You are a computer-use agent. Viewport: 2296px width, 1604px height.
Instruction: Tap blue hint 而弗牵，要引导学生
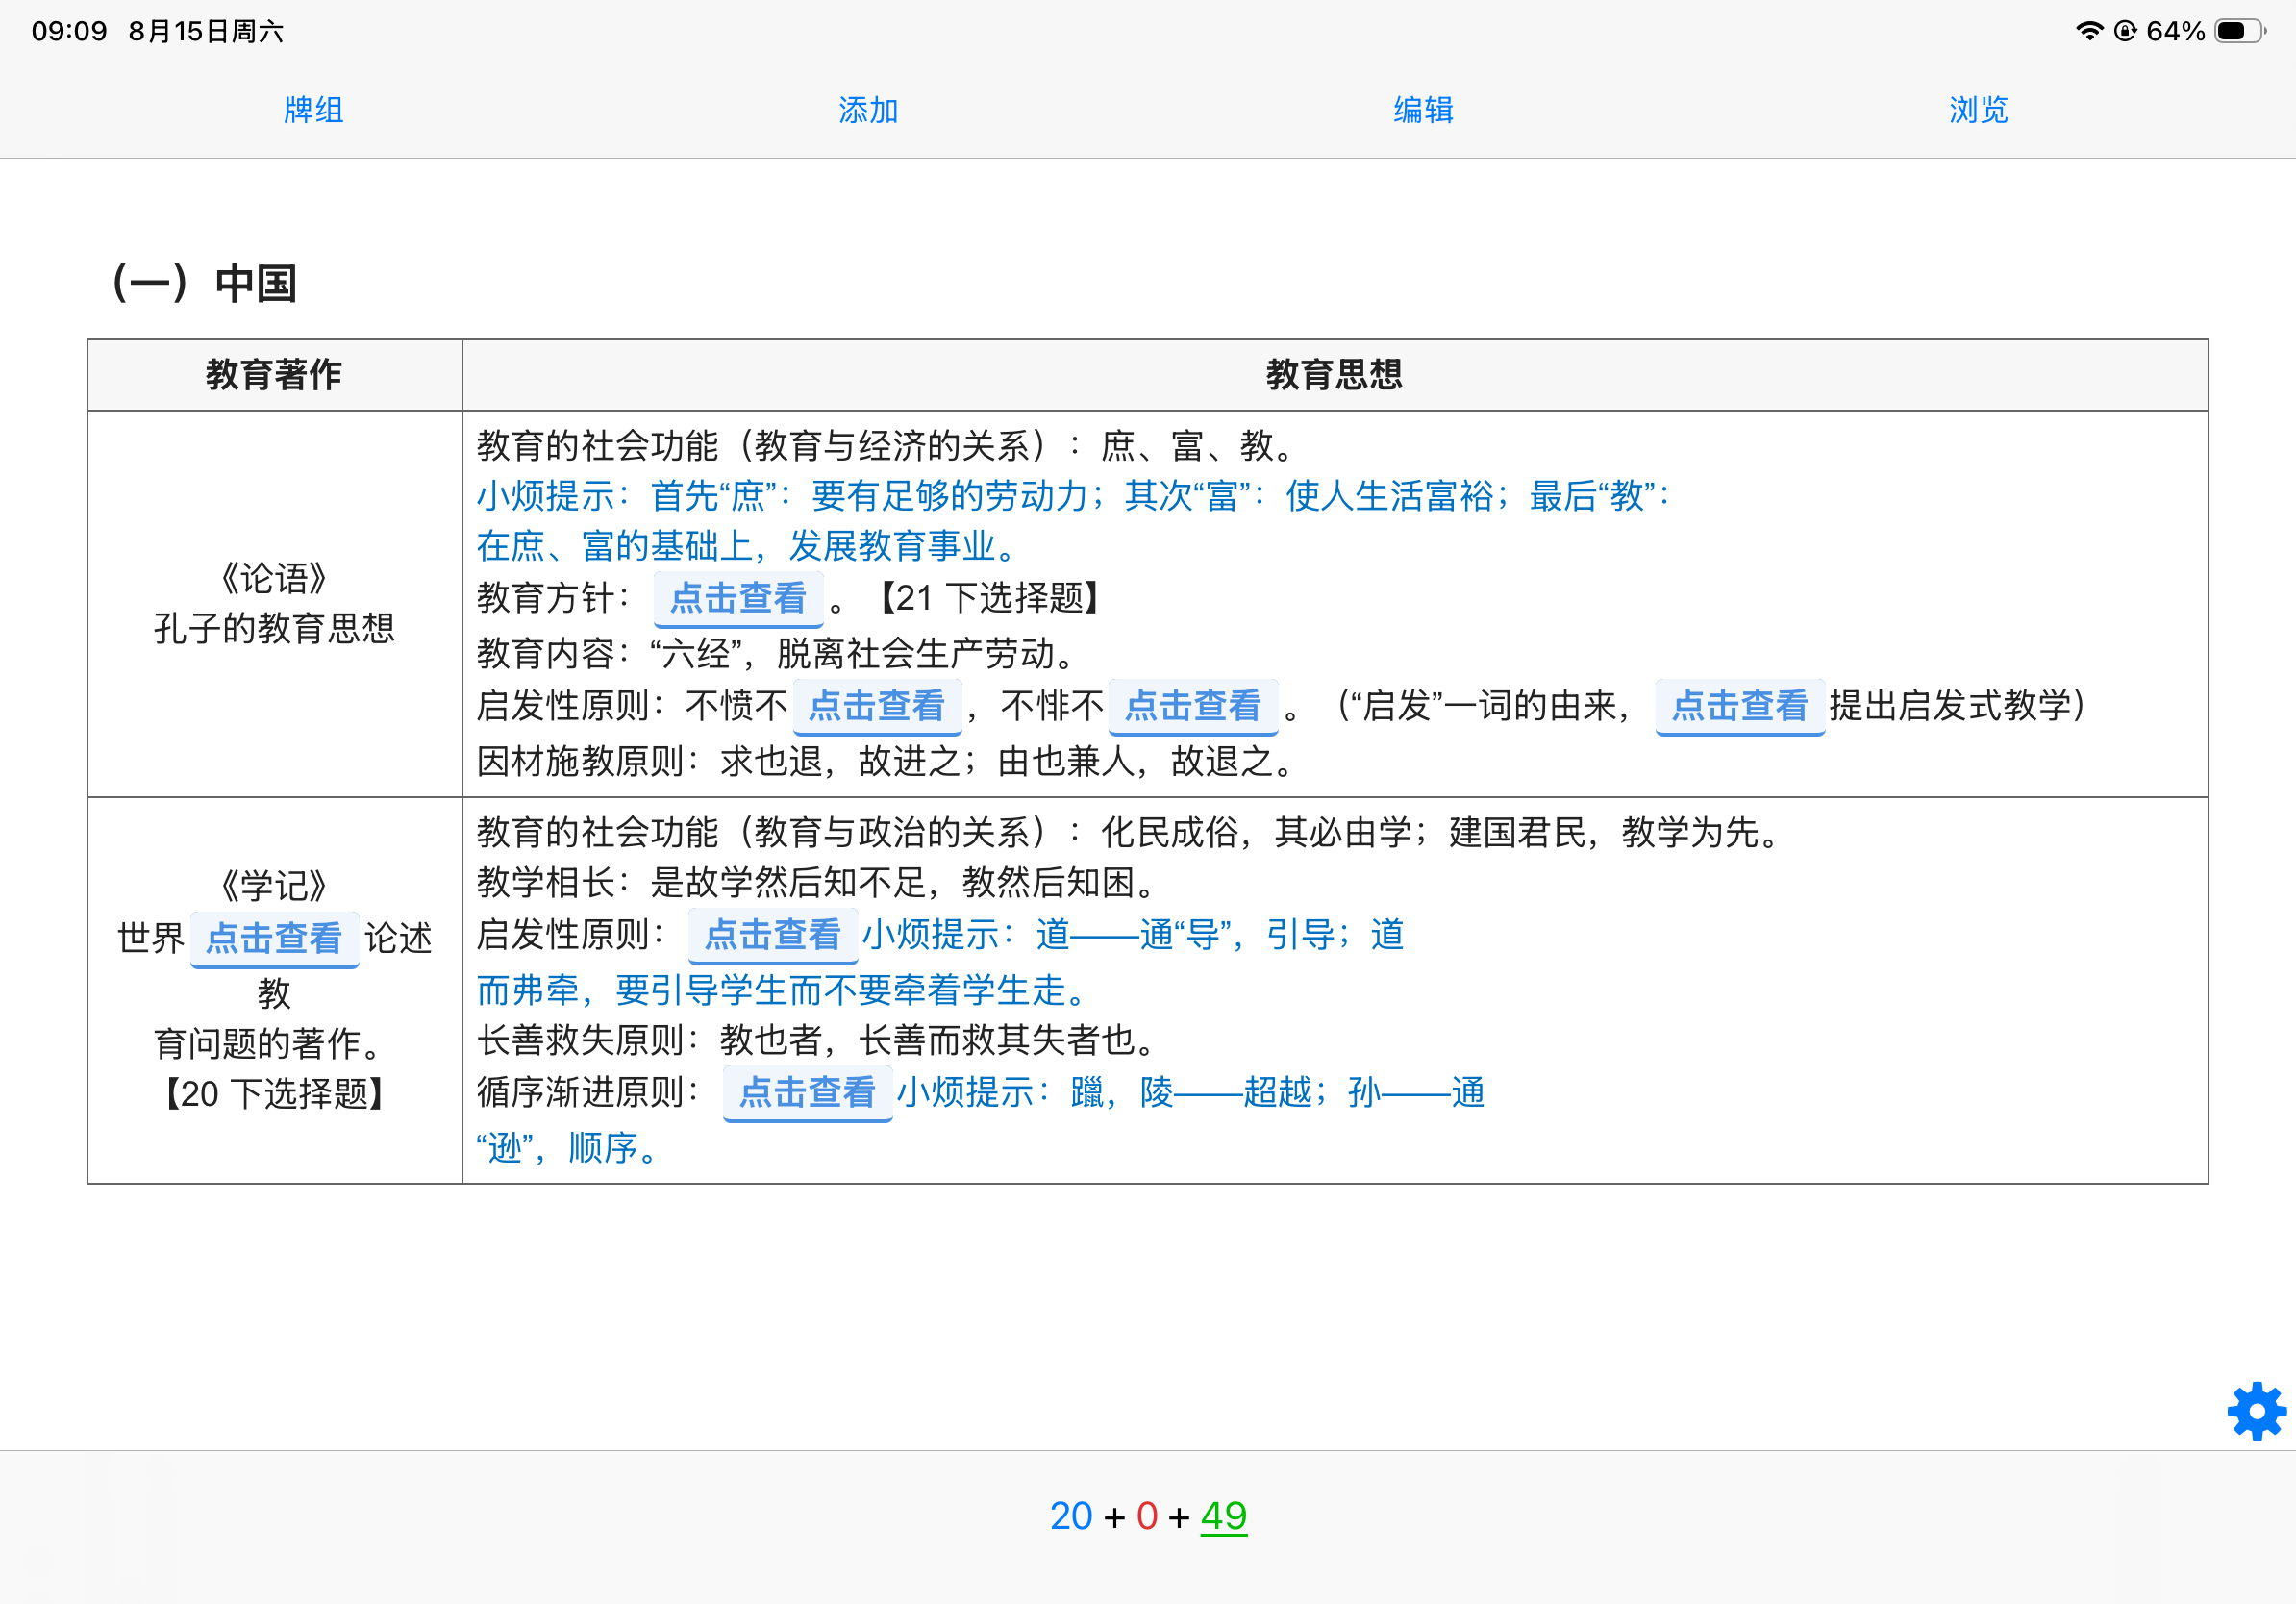(781, 991)
